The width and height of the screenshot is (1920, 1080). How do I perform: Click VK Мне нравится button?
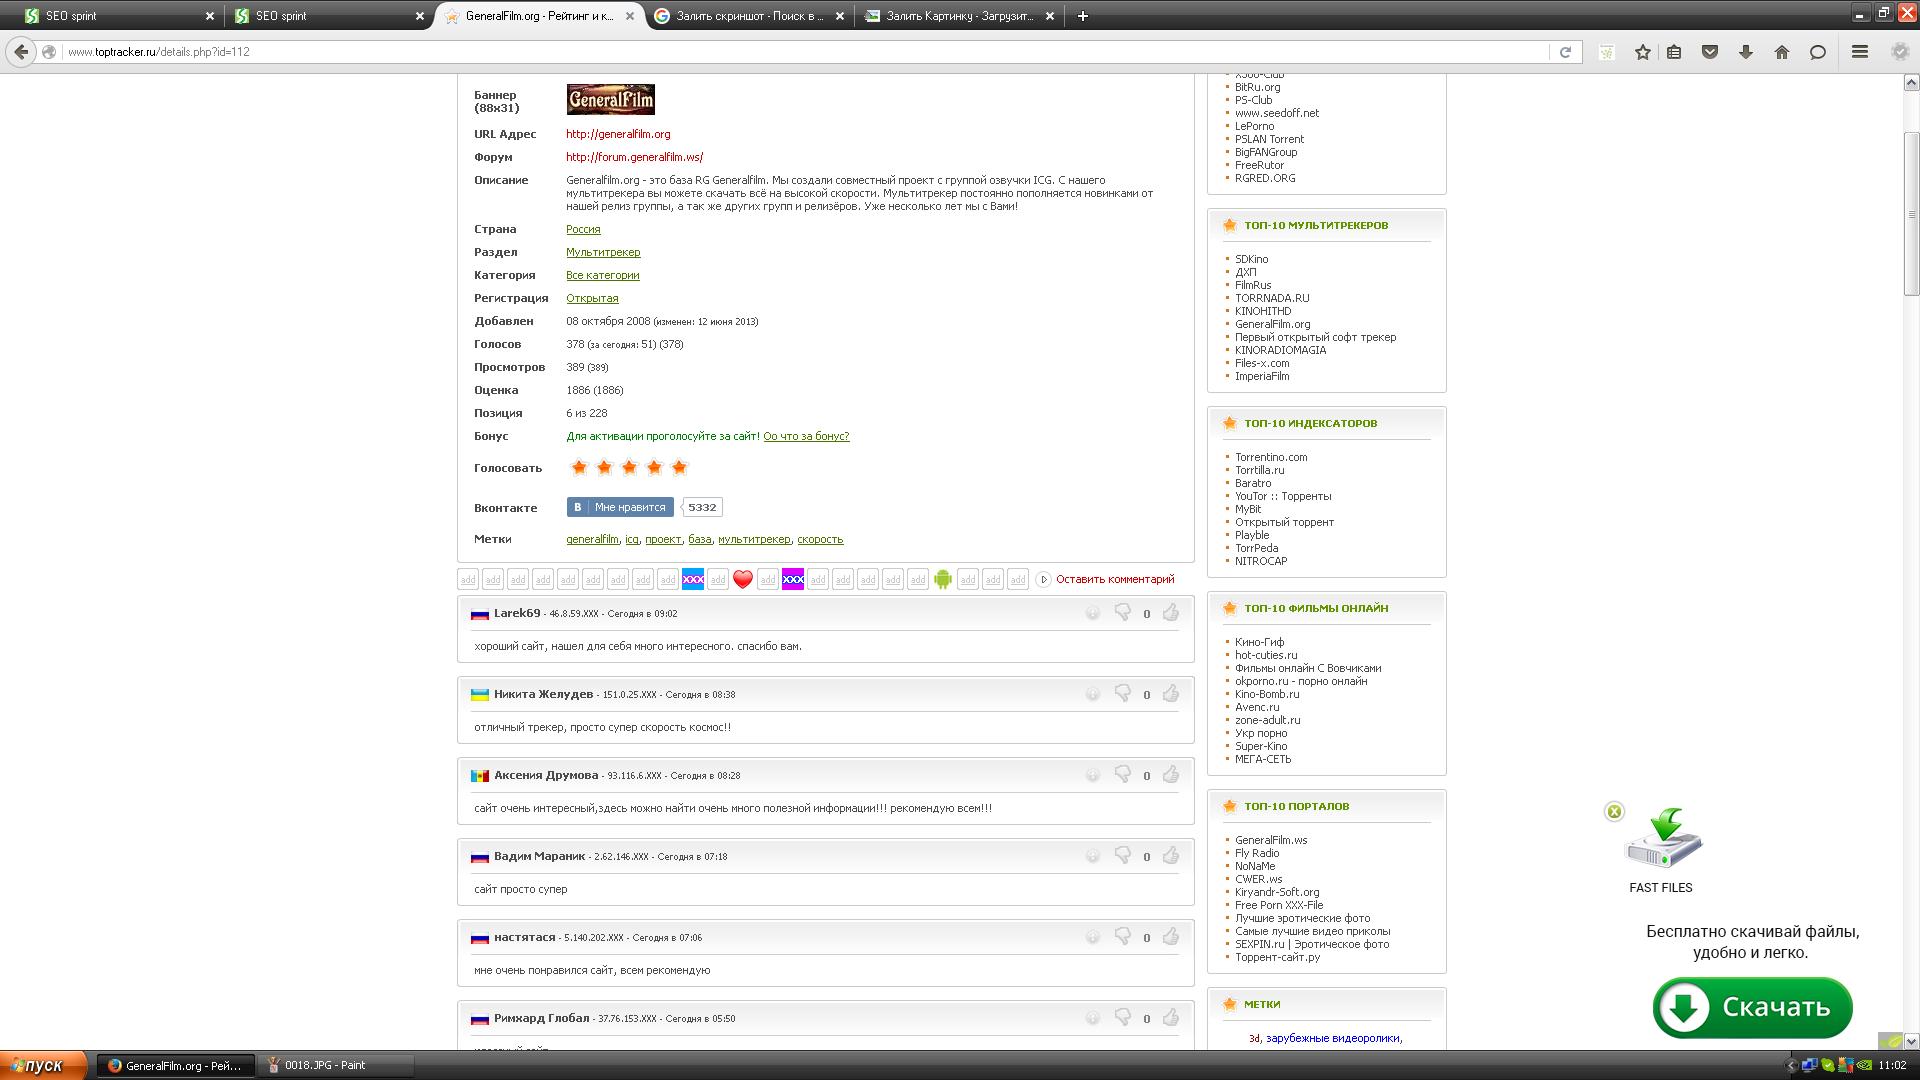620,507
